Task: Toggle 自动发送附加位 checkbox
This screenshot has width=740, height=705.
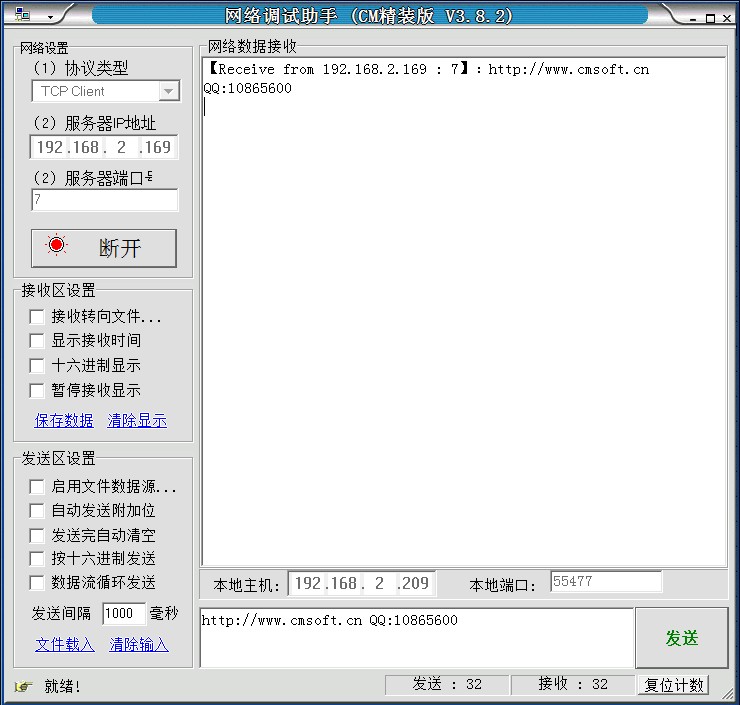Action: click(37, 511)
